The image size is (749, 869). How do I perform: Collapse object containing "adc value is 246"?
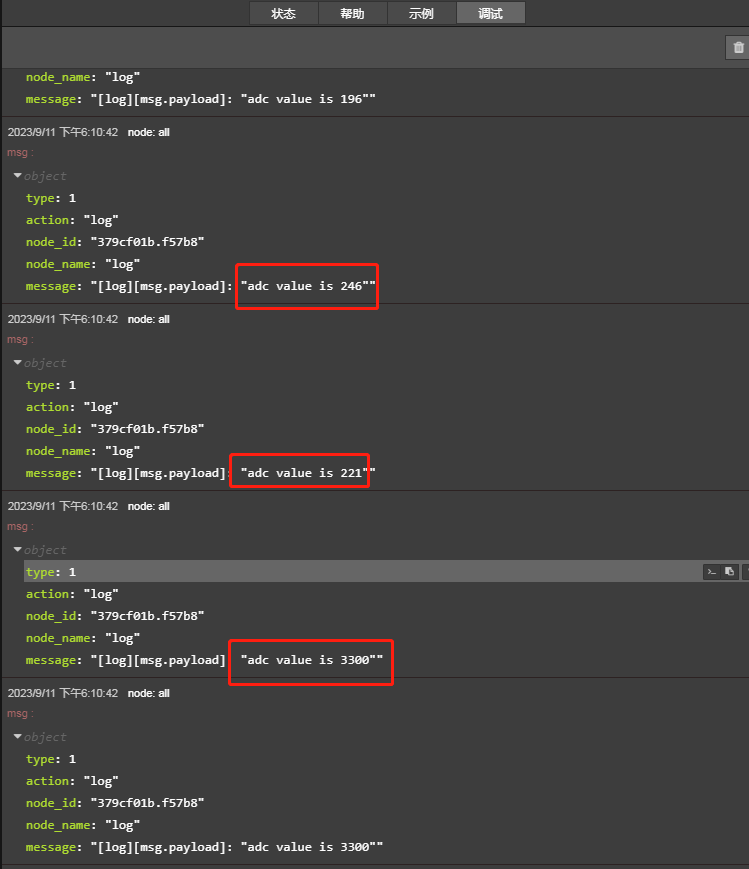tap(18, 176)
